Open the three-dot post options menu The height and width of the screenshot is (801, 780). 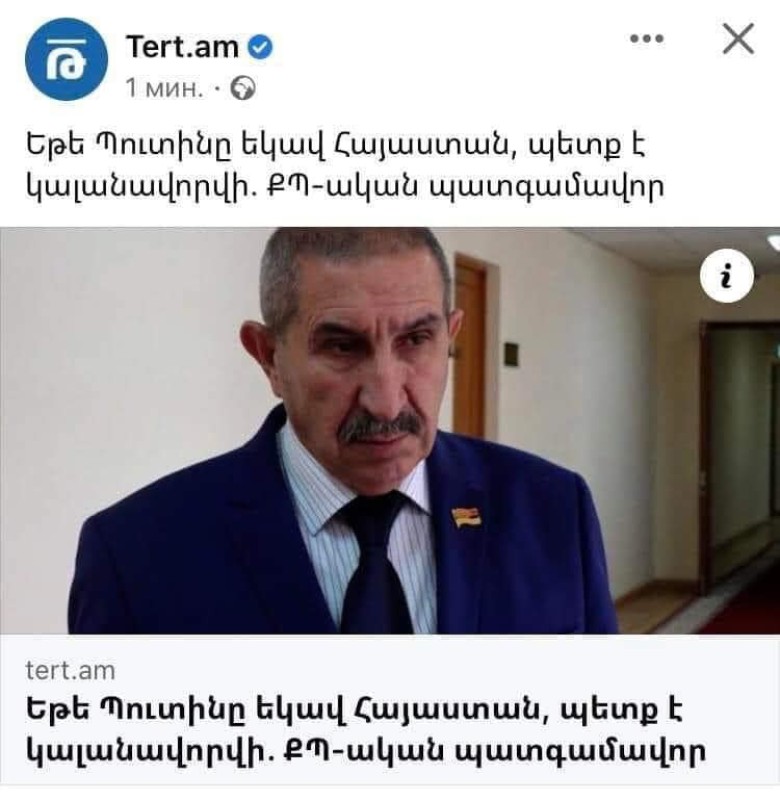tap(647, 38)
